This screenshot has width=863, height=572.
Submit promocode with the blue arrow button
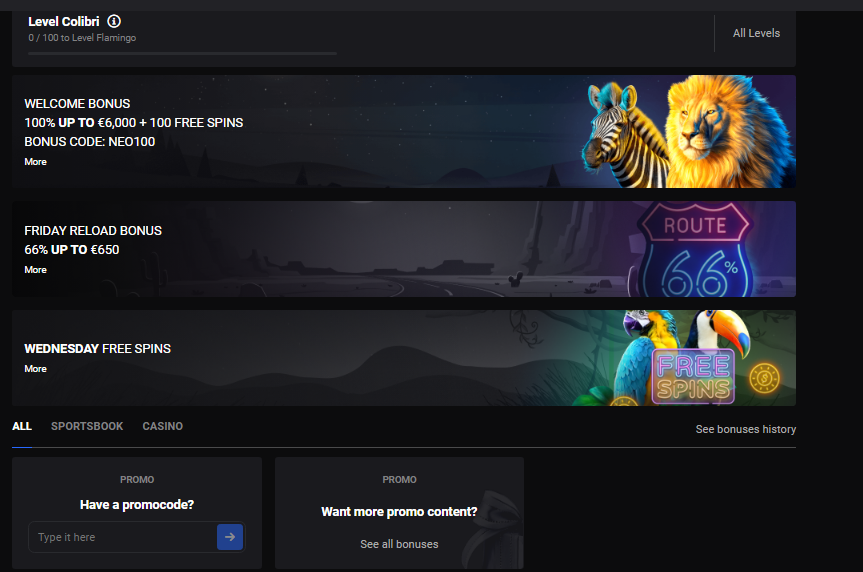tap(230, 537)
